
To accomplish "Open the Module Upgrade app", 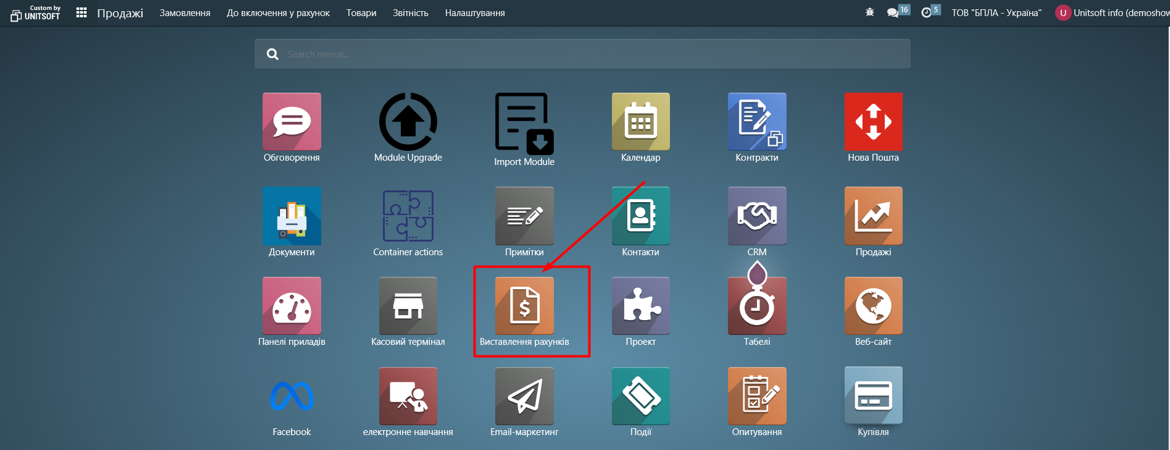I will point(408,122).
